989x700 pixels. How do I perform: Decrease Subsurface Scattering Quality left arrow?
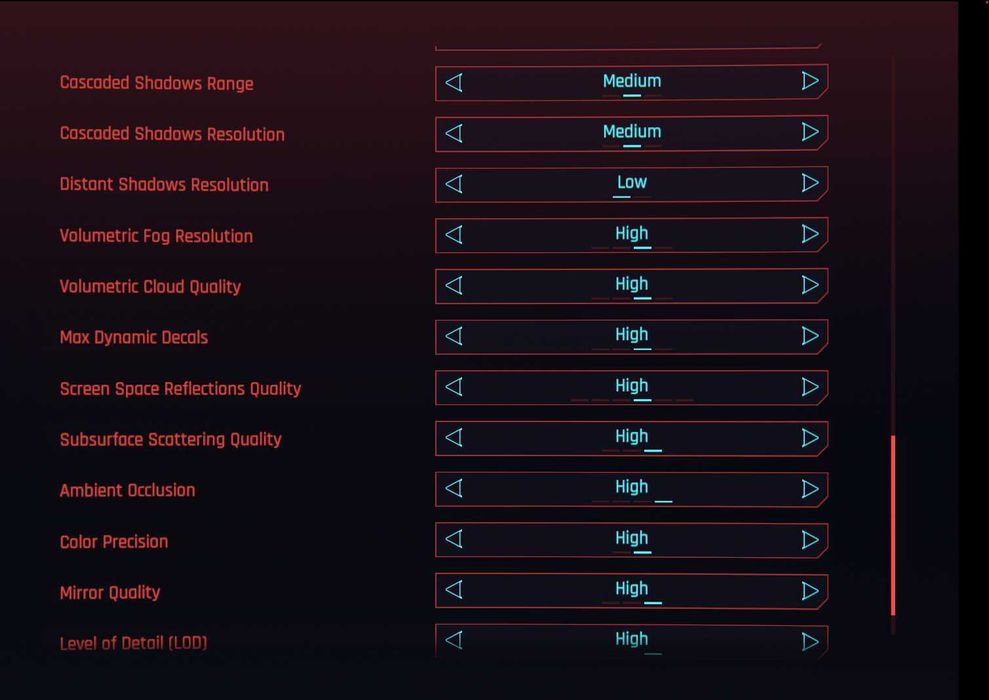454,438
